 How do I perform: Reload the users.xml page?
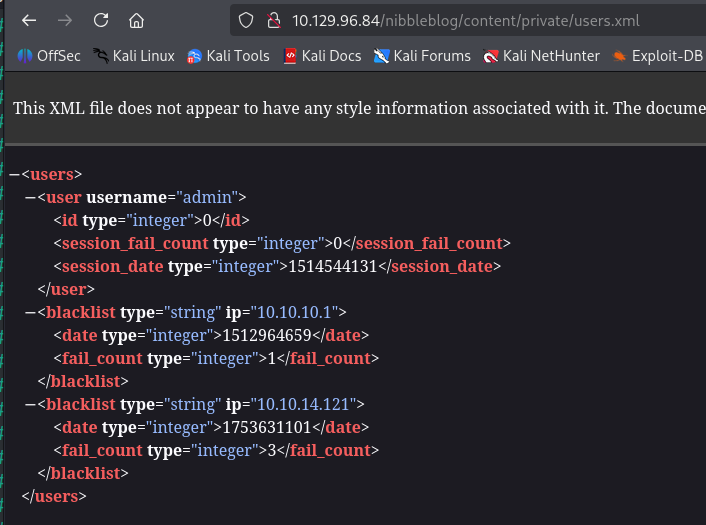101,20
